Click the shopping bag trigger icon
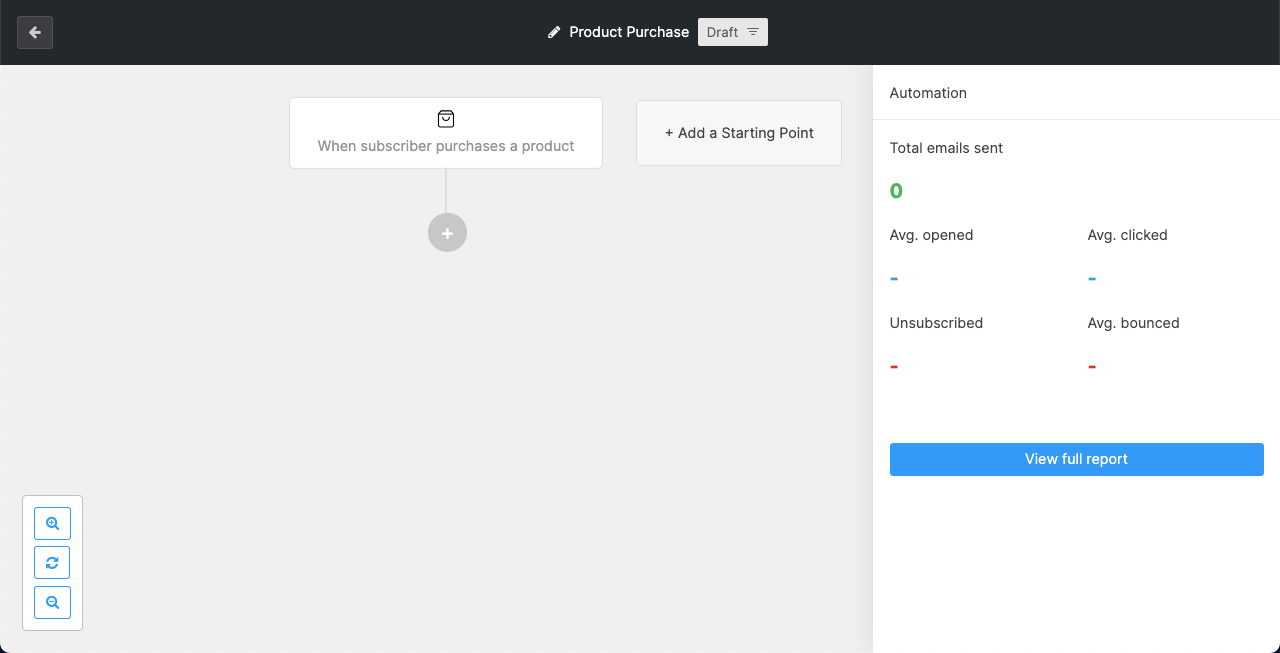The height and width of the screenshot is (653, 1280). (446, 119)
